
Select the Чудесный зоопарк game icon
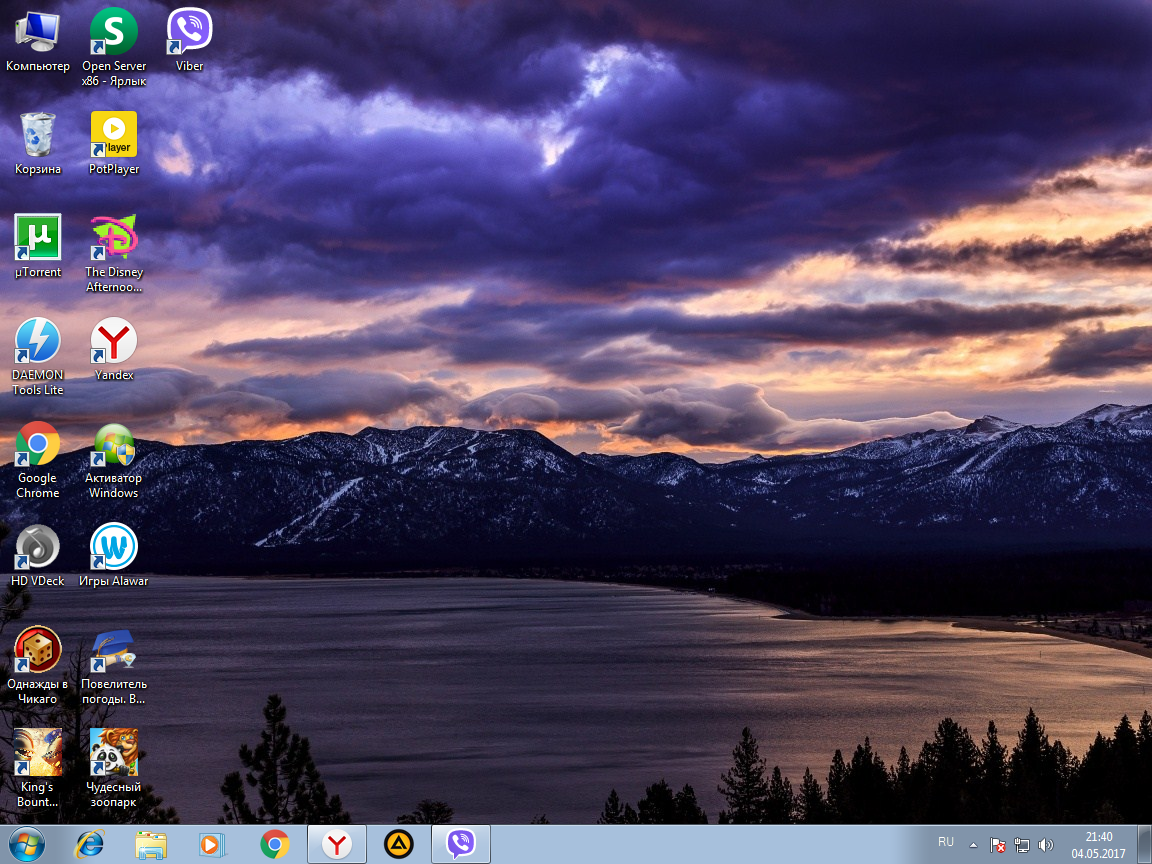114,753
